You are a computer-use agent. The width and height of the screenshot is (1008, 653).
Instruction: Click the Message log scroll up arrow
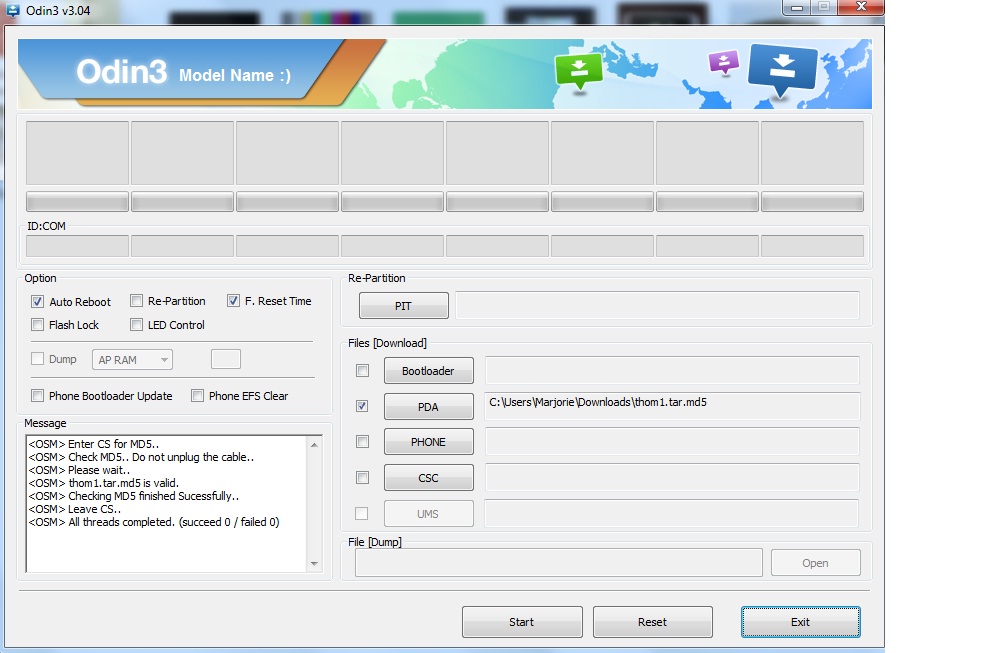click(x=314, y=445)
